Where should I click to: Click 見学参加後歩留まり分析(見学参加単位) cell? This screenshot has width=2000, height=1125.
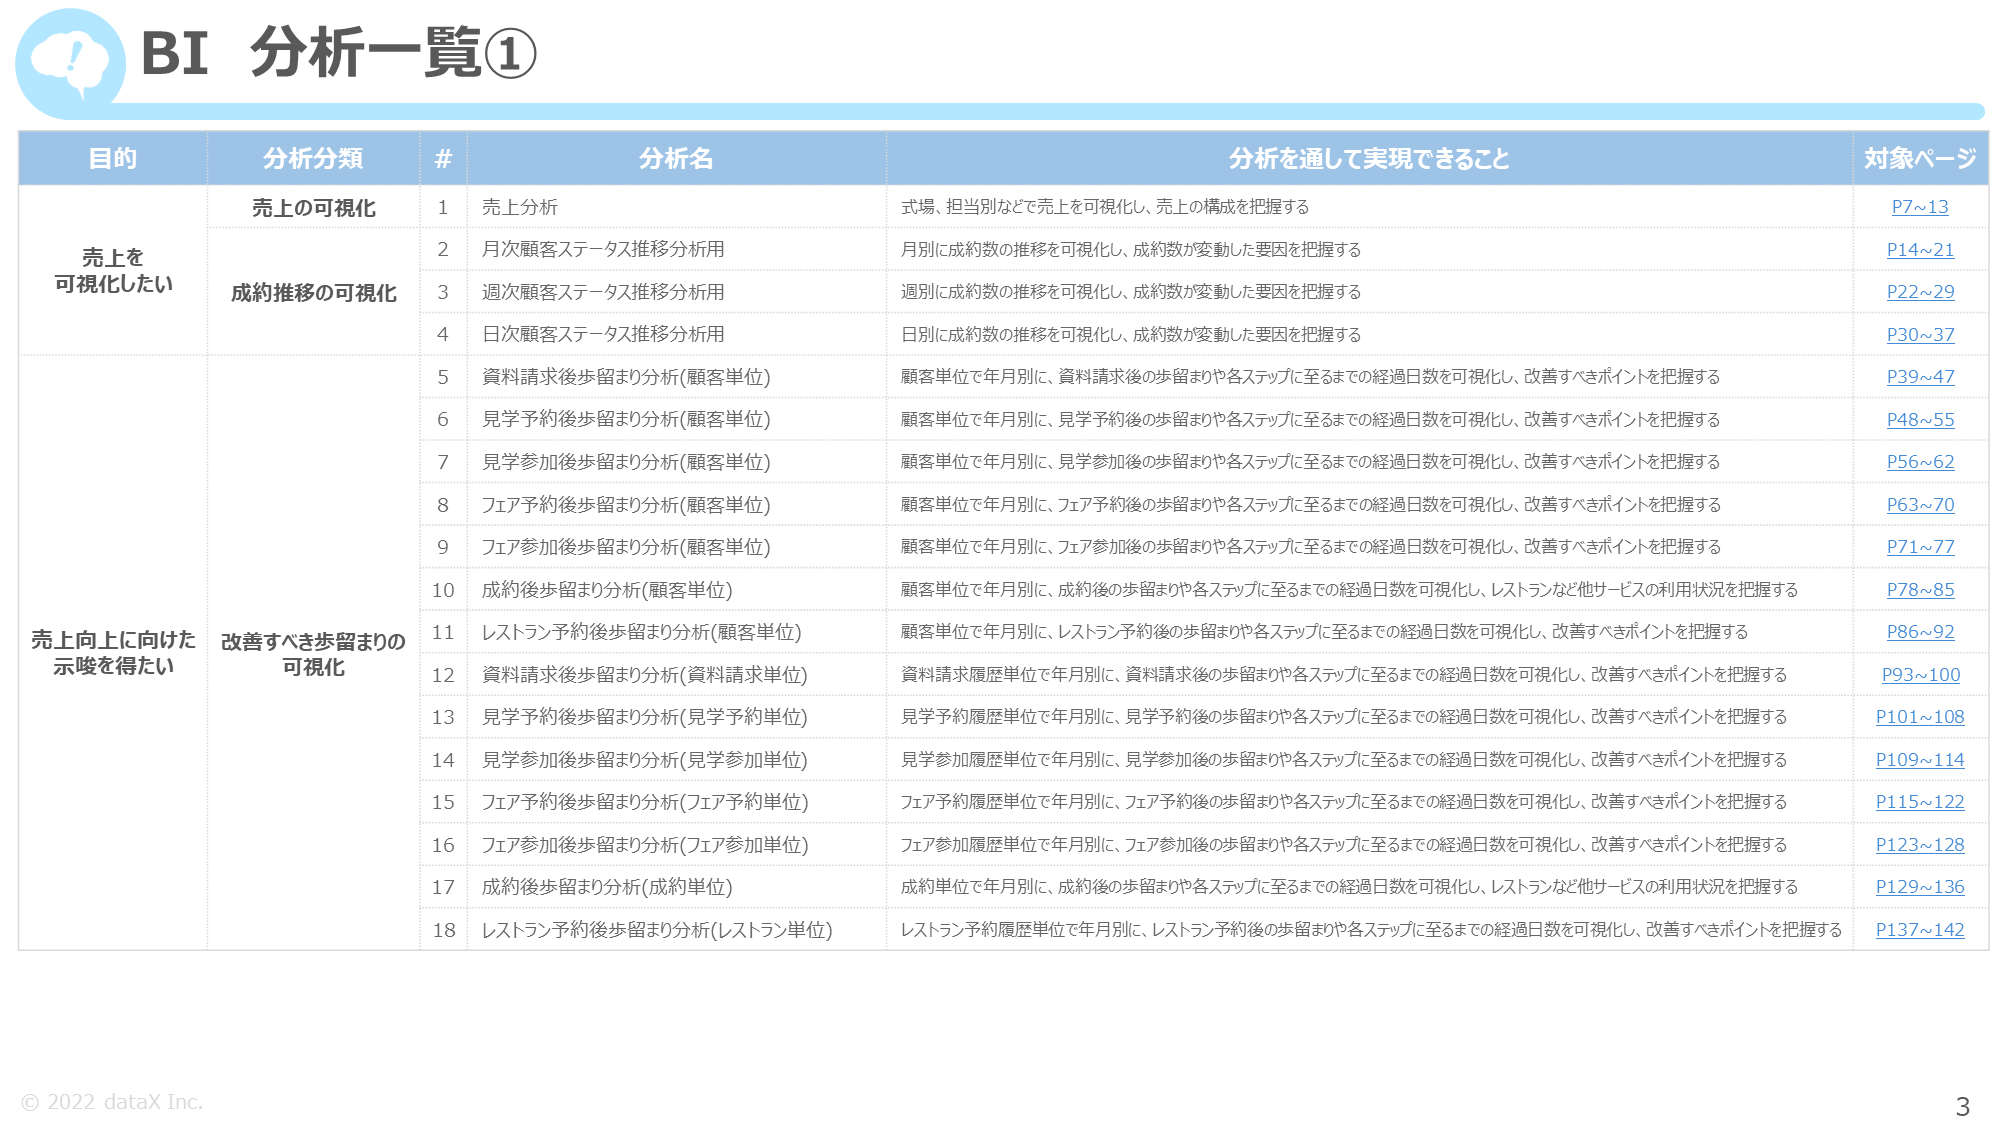pyautogui.click(x=677, y=760)
